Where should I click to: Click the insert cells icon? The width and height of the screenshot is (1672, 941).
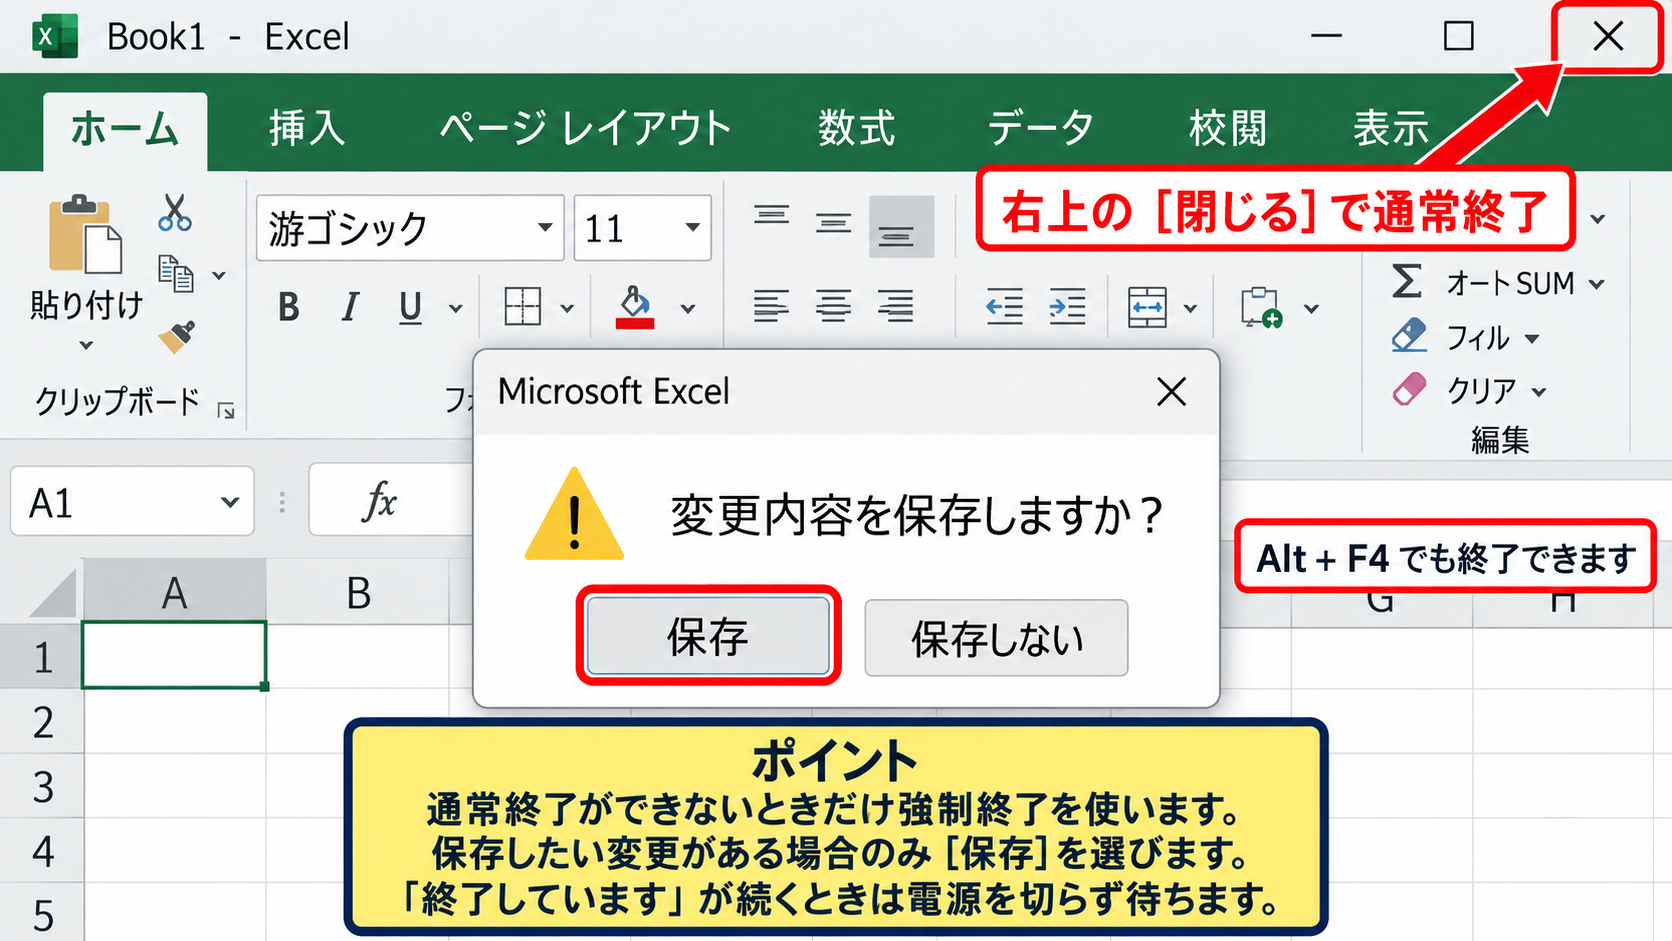click(x=1261, y=307)
